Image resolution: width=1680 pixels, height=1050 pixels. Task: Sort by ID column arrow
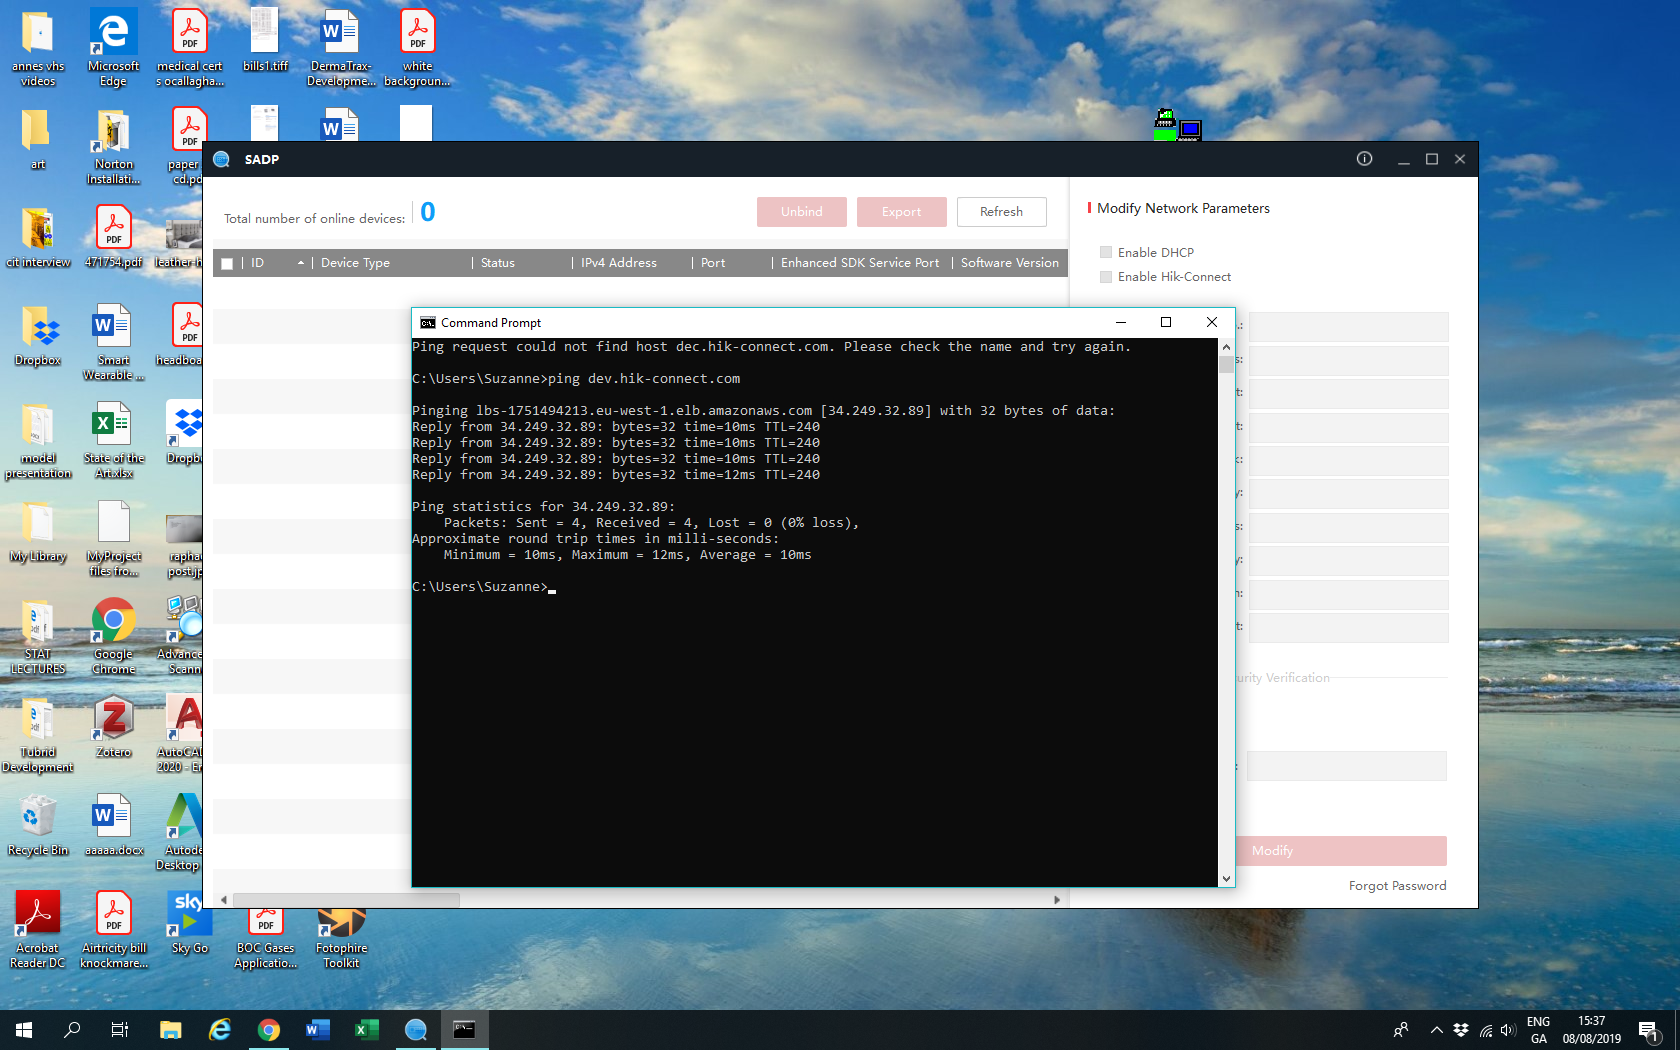click(300, 263)
